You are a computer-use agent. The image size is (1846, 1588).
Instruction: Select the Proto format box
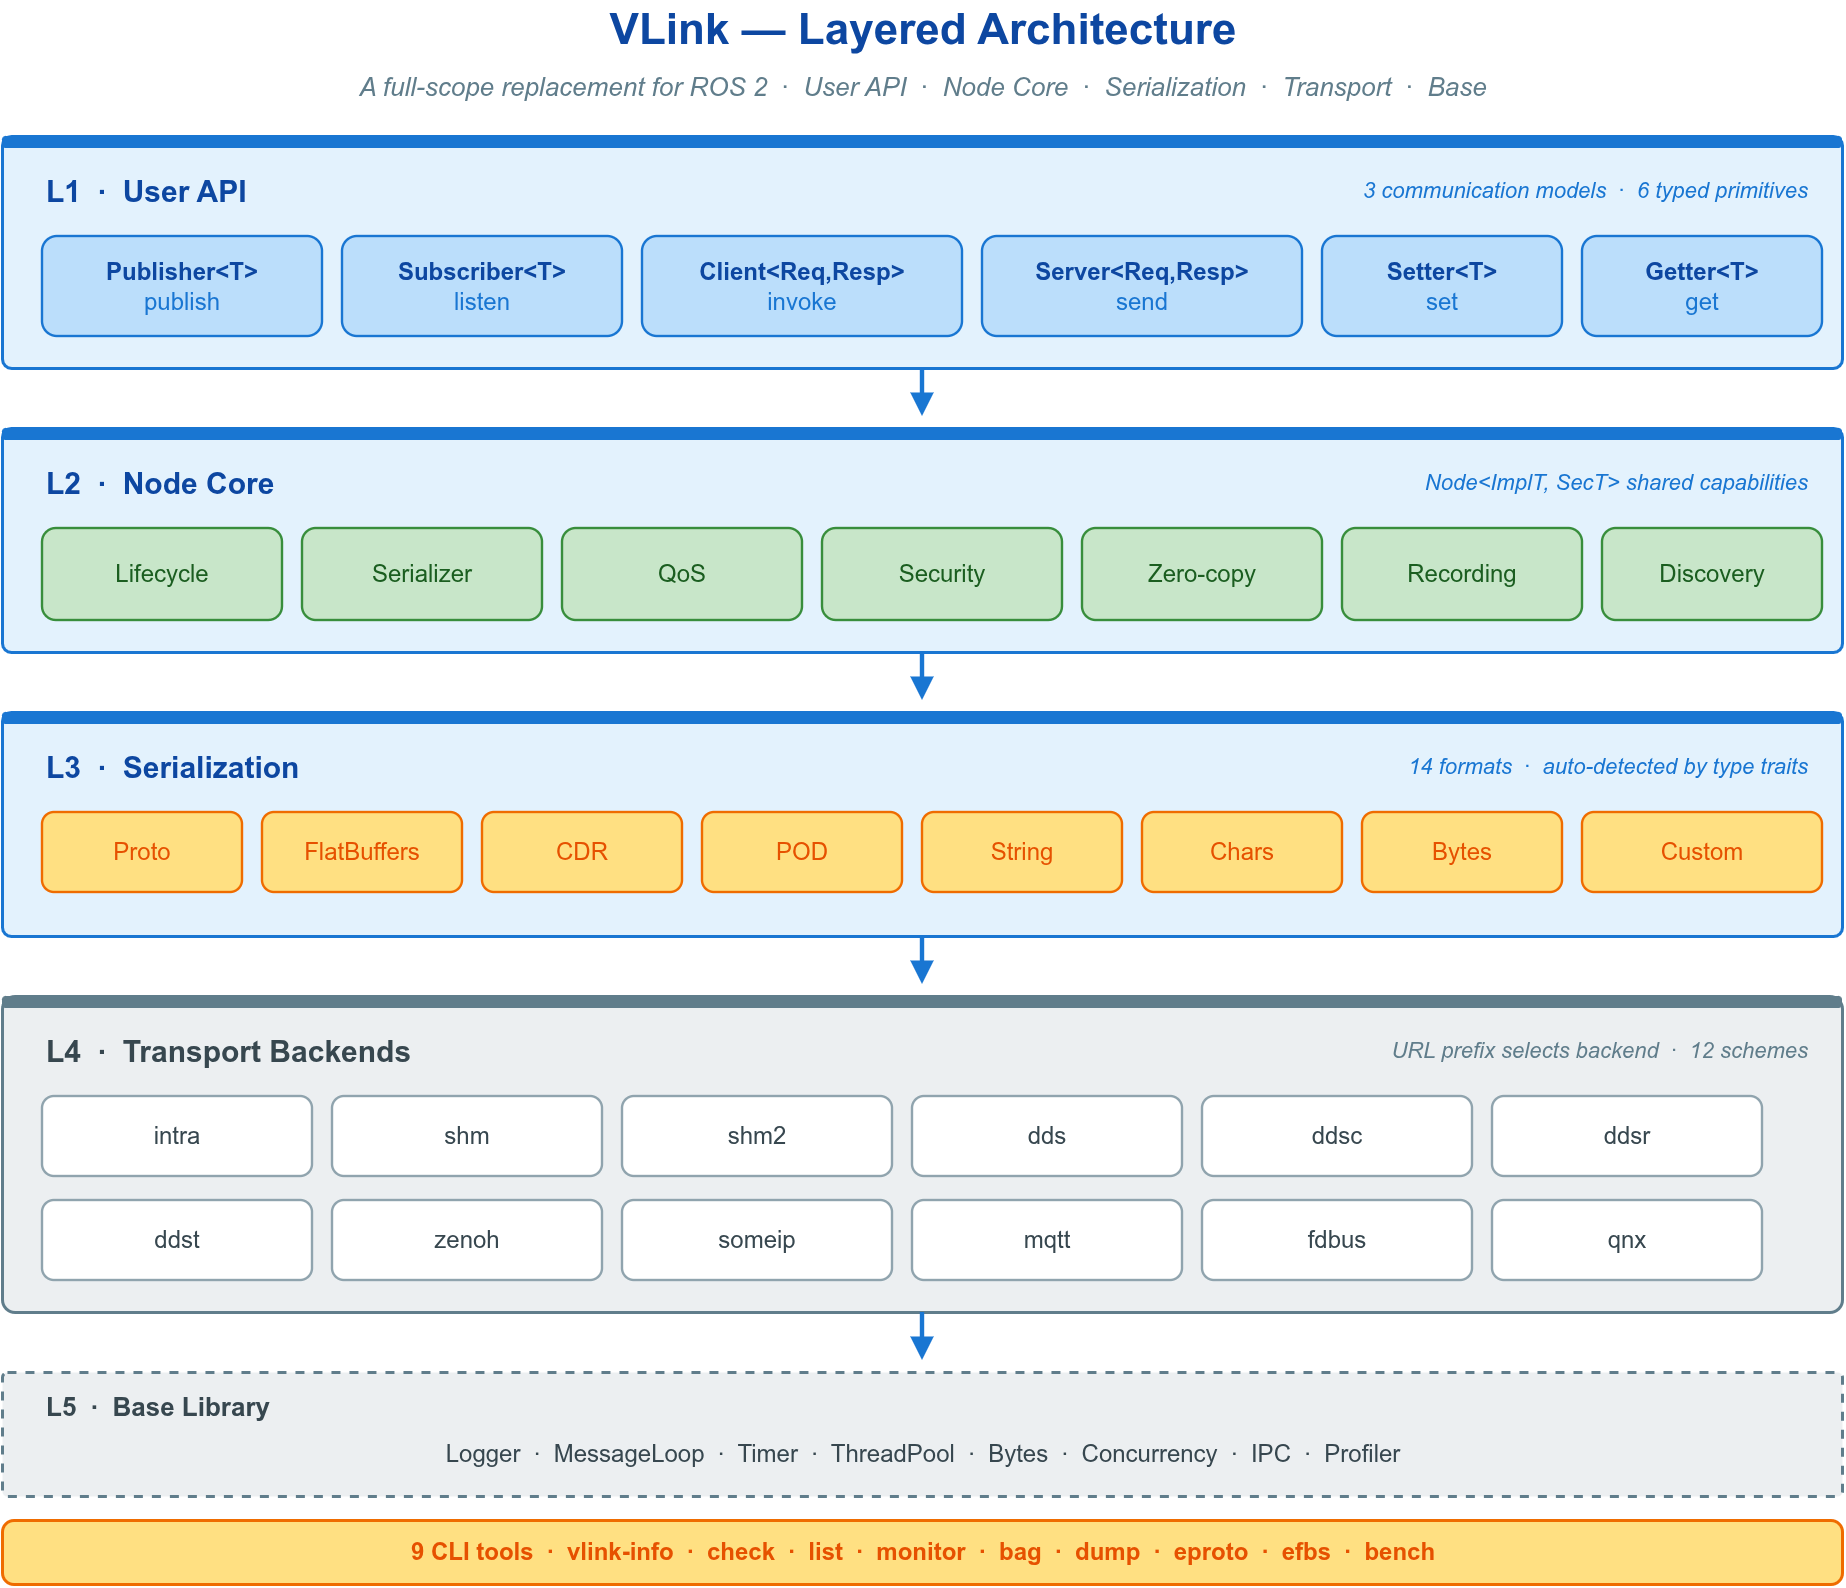point(142,852)
